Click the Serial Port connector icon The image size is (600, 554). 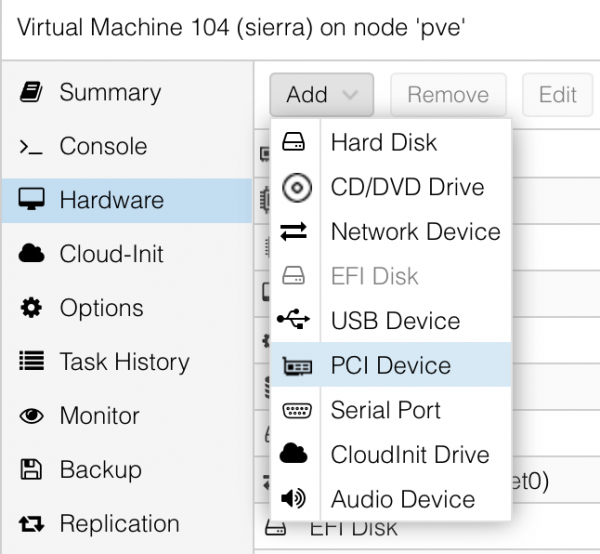[x=294, y=410]
